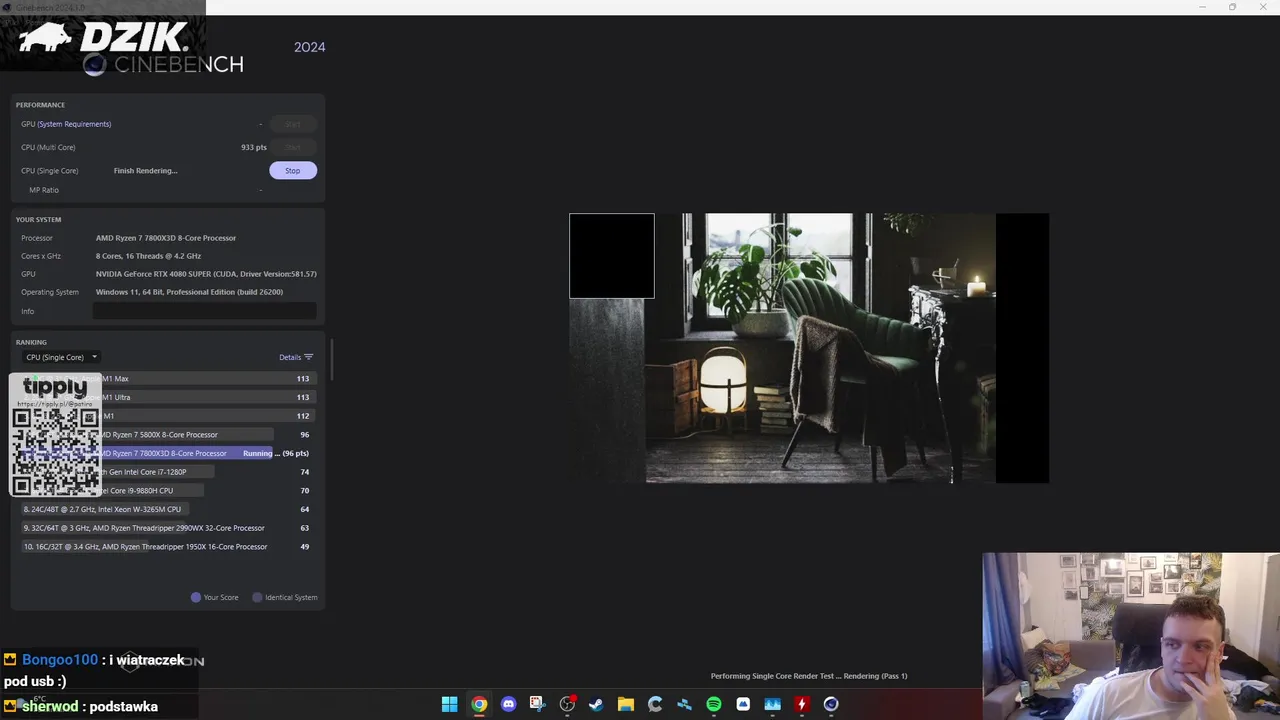Click the disabled CPU Multi Core Start button
Screen dimensions: 1280x720
click(x=292, y=147)
